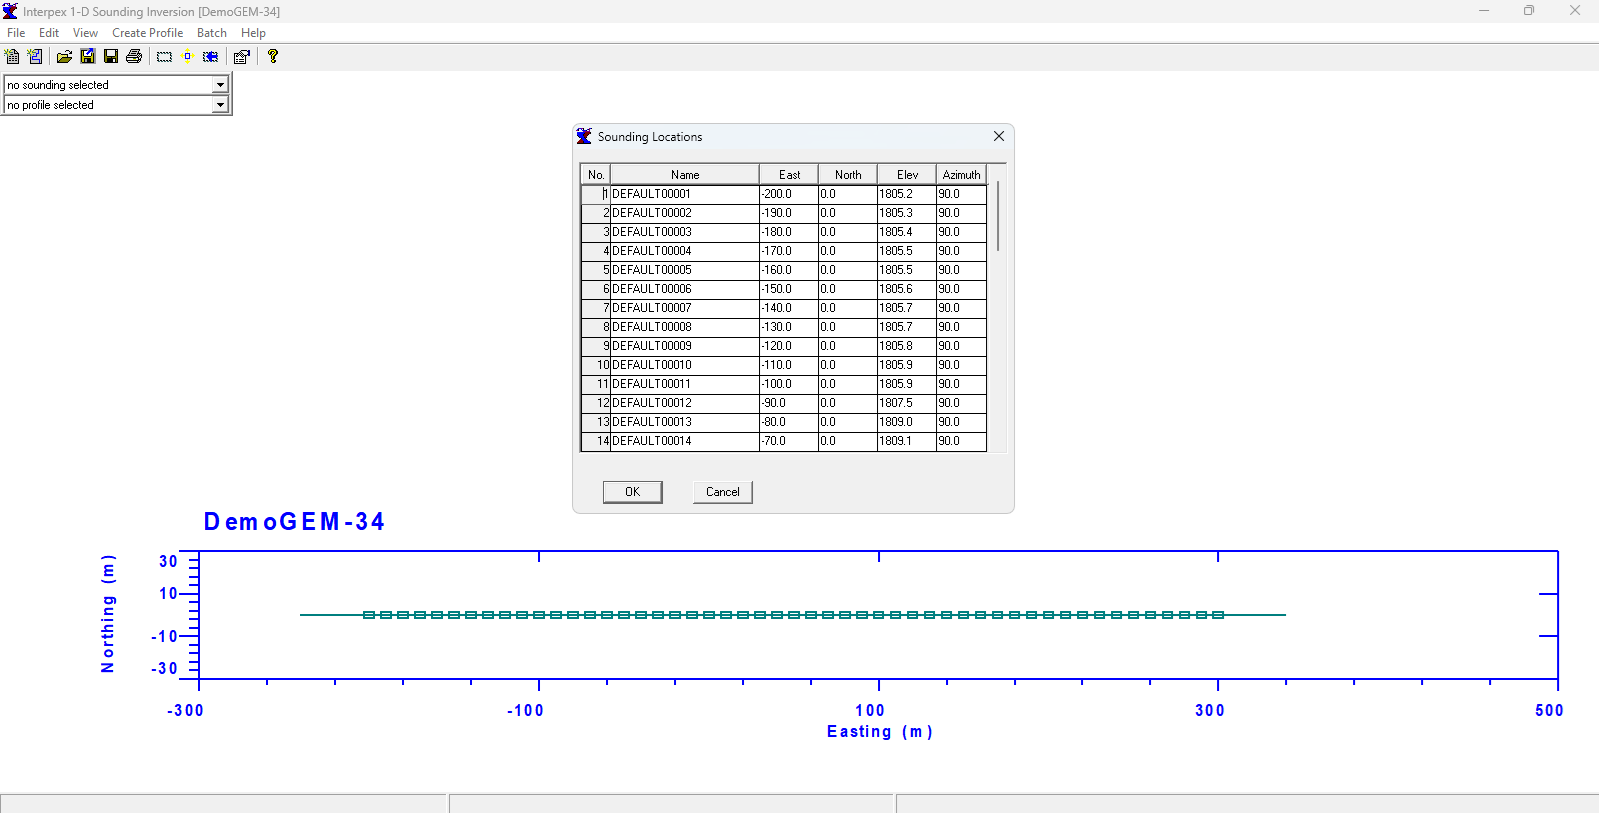Click the open folder toolbar icon
Image resolution: width=1599 pixels, height=813 pixels.
64,57
